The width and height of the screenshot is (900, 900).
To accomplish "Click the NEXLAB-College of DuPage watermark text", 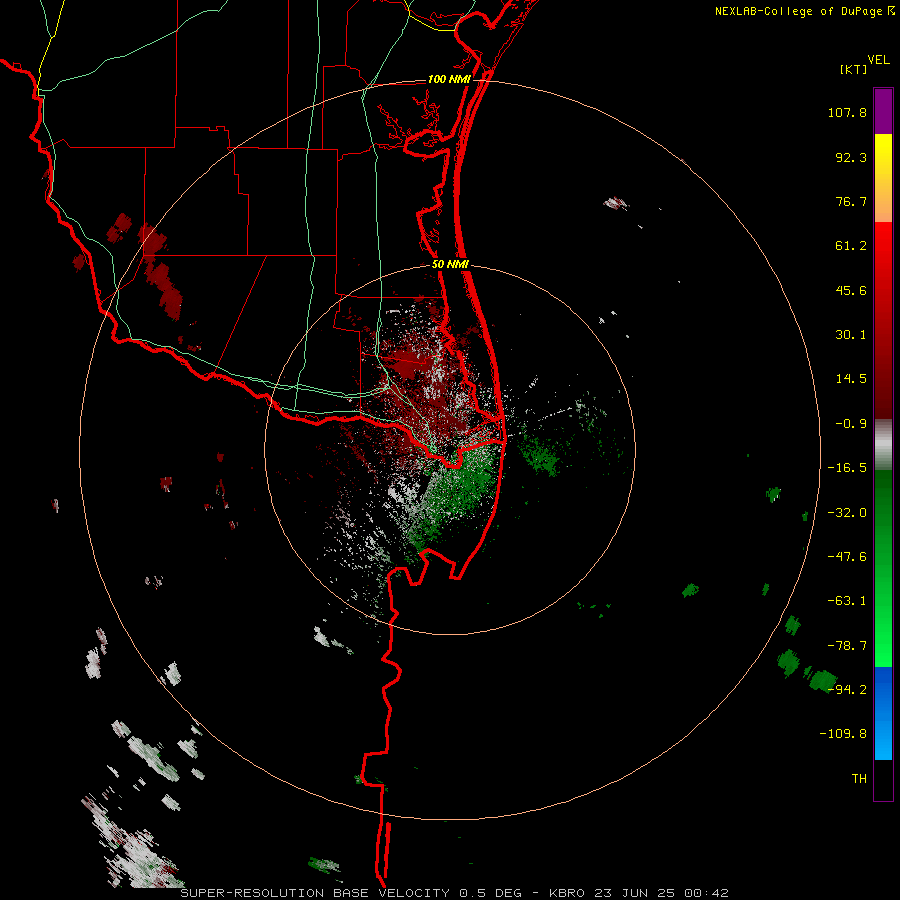I will 804,11.
